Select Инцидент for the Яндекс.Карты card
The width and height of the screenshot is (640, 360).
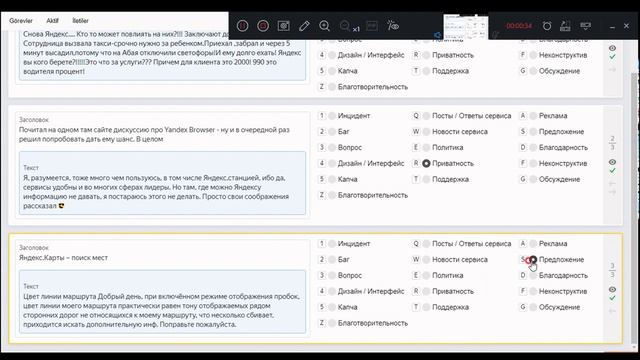332,244
